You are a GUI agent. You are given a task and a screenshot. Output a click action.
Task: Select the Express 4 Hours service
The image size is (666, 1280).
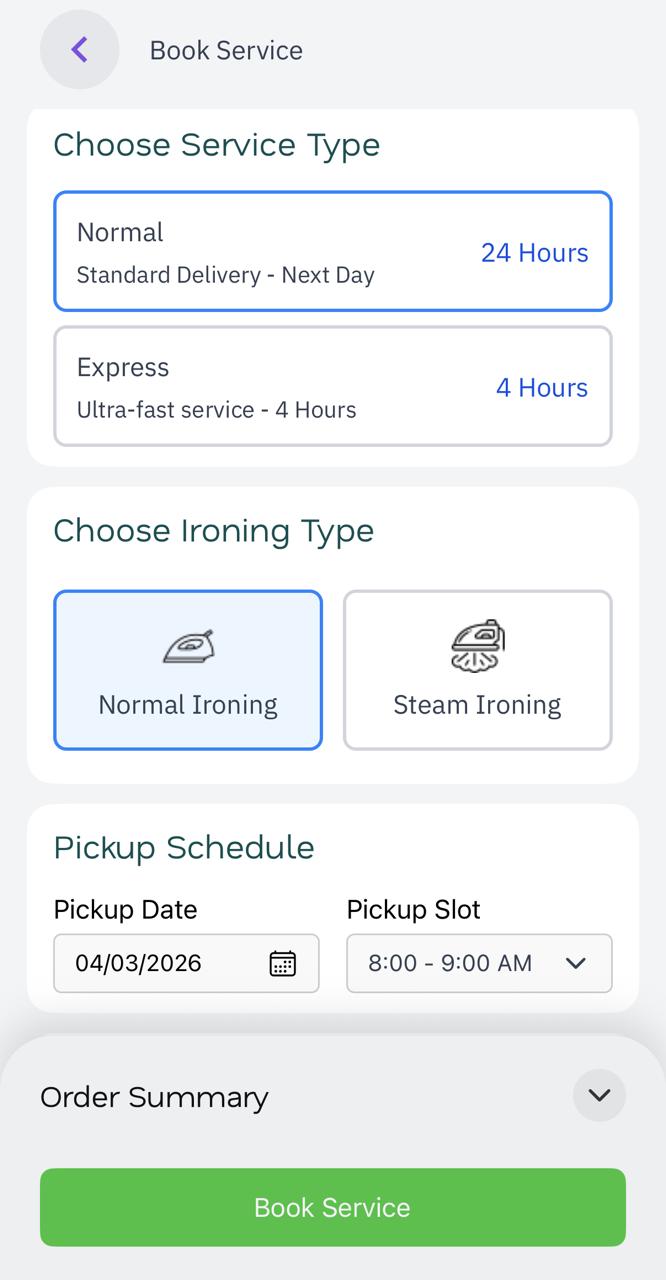(332, 386)
